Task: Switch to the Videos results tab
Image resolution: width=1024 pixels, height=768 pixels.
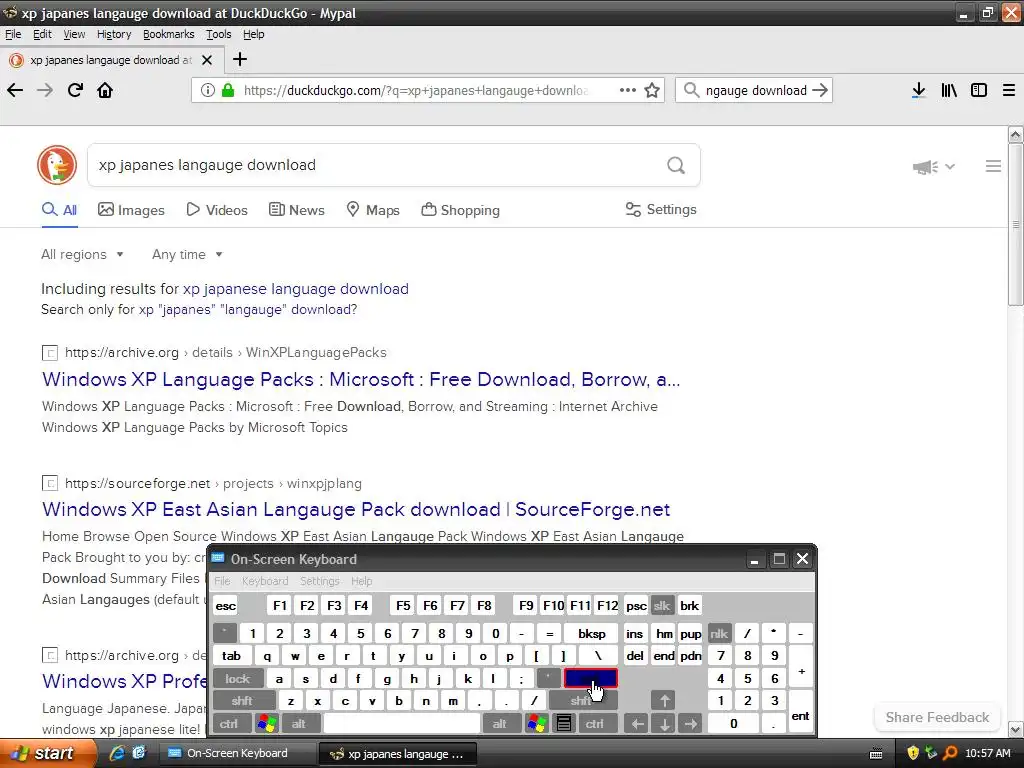Action: click(217, 210)
